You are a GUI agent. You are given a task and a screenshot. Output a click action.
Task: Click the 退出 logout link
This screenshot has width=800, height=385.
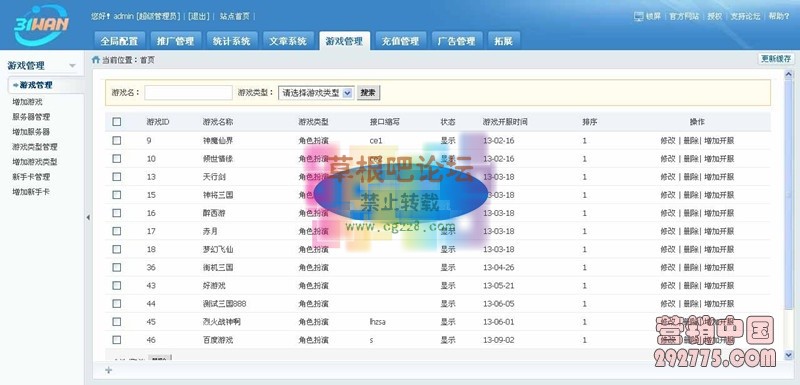click(x=199, y=16)
